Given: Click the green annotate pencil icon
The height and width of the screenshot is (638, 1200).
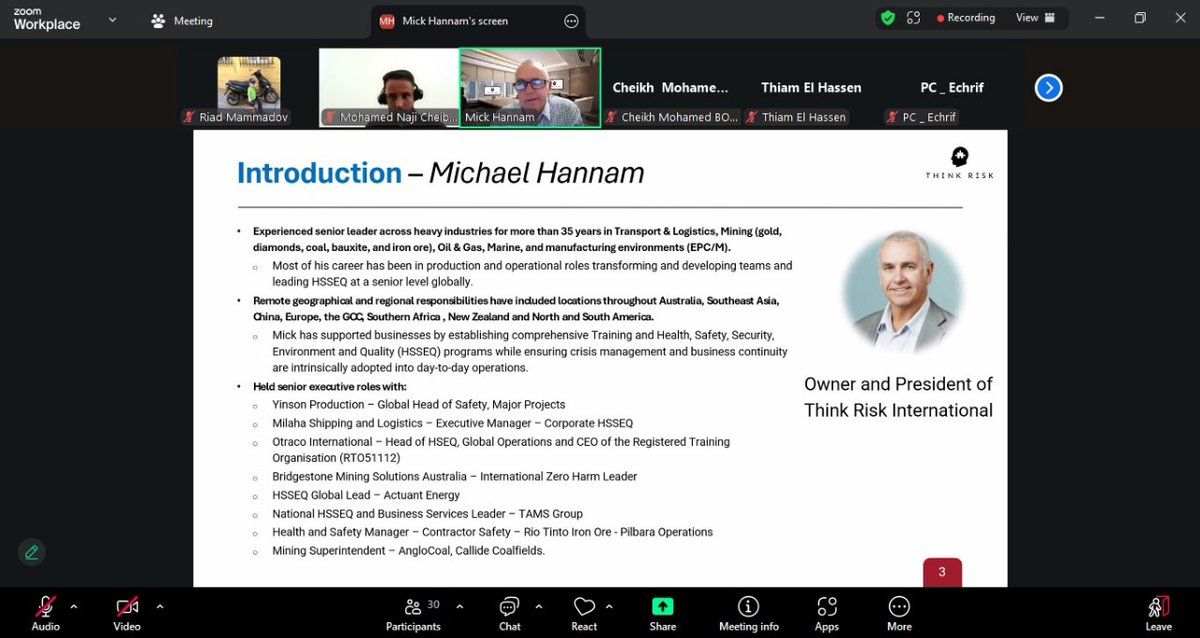Looking at the screenshot, I should click(x=32, y=552).
